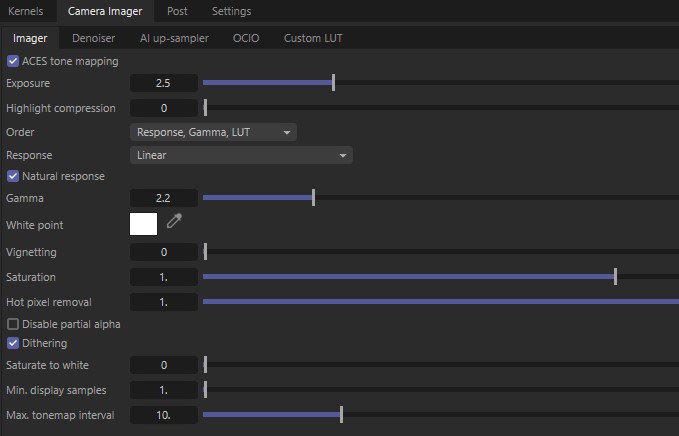Open the Post tab

(177, 11)
